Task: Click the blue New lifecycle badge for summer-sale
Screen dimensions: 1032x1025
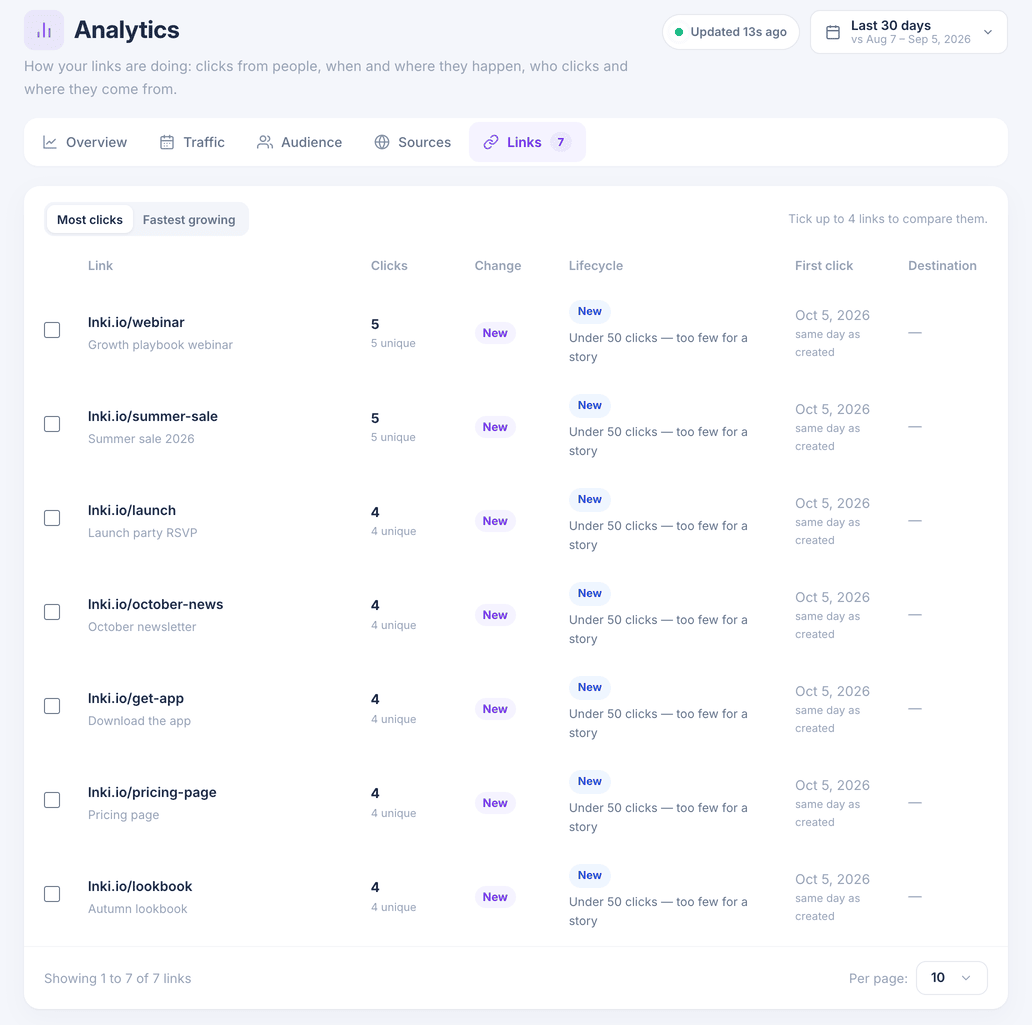Action: click(x=590, y=406)
